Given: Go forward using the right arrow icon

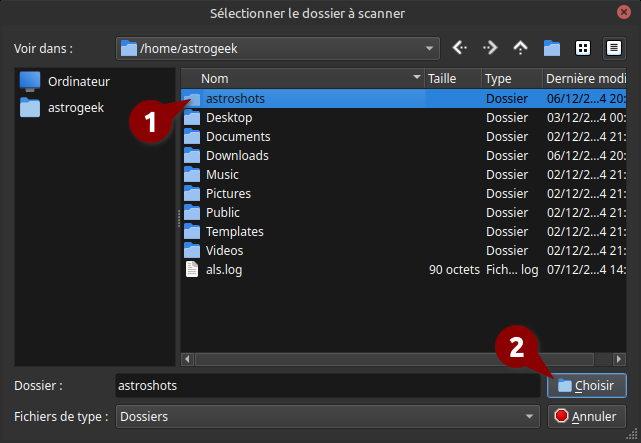Looking at the screenshot, I should coord(490,48).
